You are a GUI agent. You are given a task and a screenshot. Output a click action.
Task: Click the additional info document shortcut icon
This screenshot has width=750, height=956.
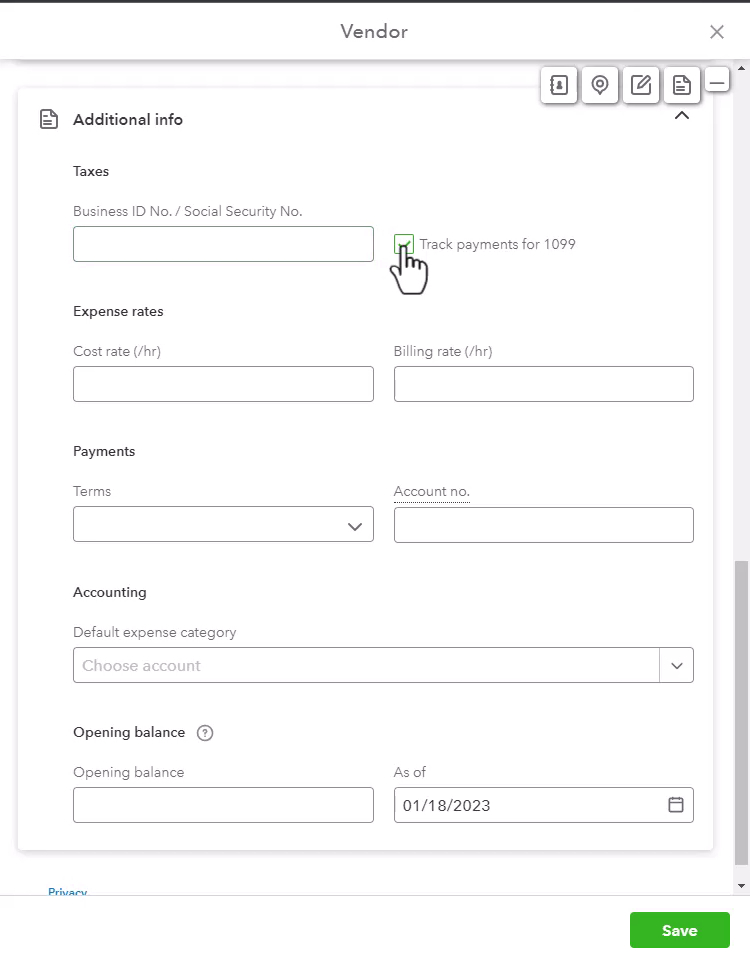[x=682, y=85]
